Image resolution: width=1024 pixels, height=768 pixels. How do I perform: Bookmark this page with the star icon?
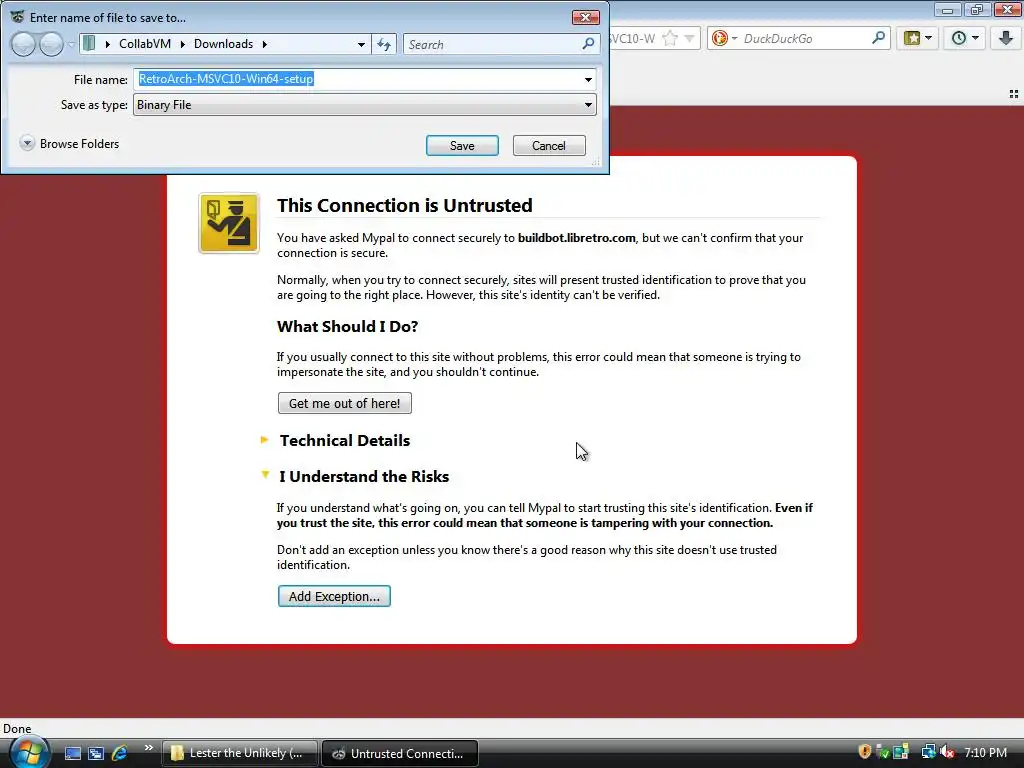[x=669, y=39]
